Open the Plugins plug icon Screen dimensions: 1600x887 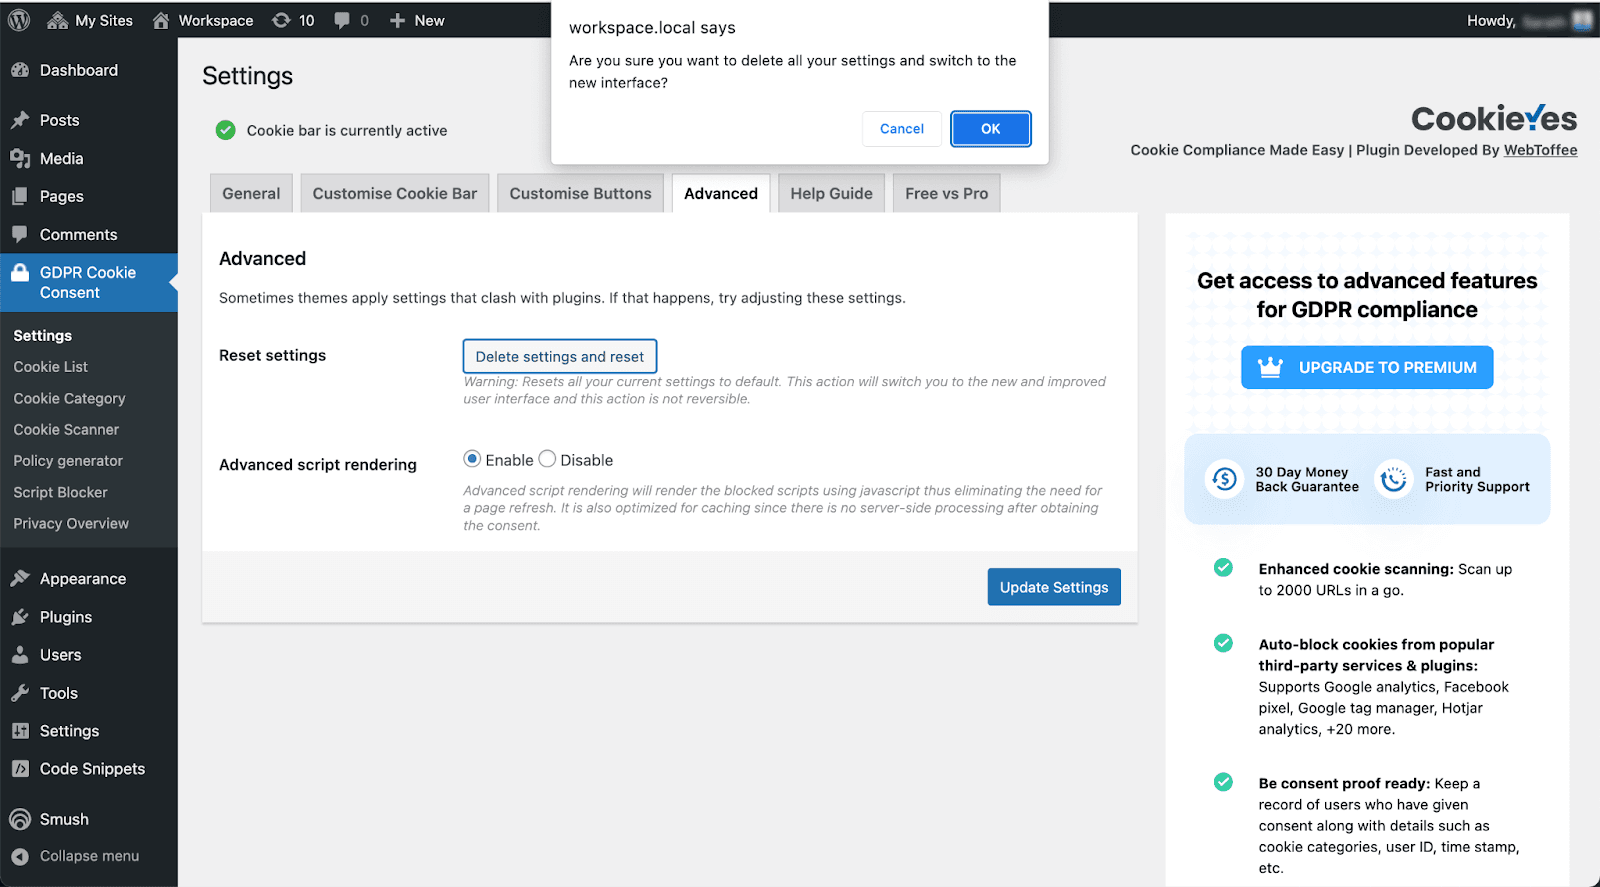[20, 617]
